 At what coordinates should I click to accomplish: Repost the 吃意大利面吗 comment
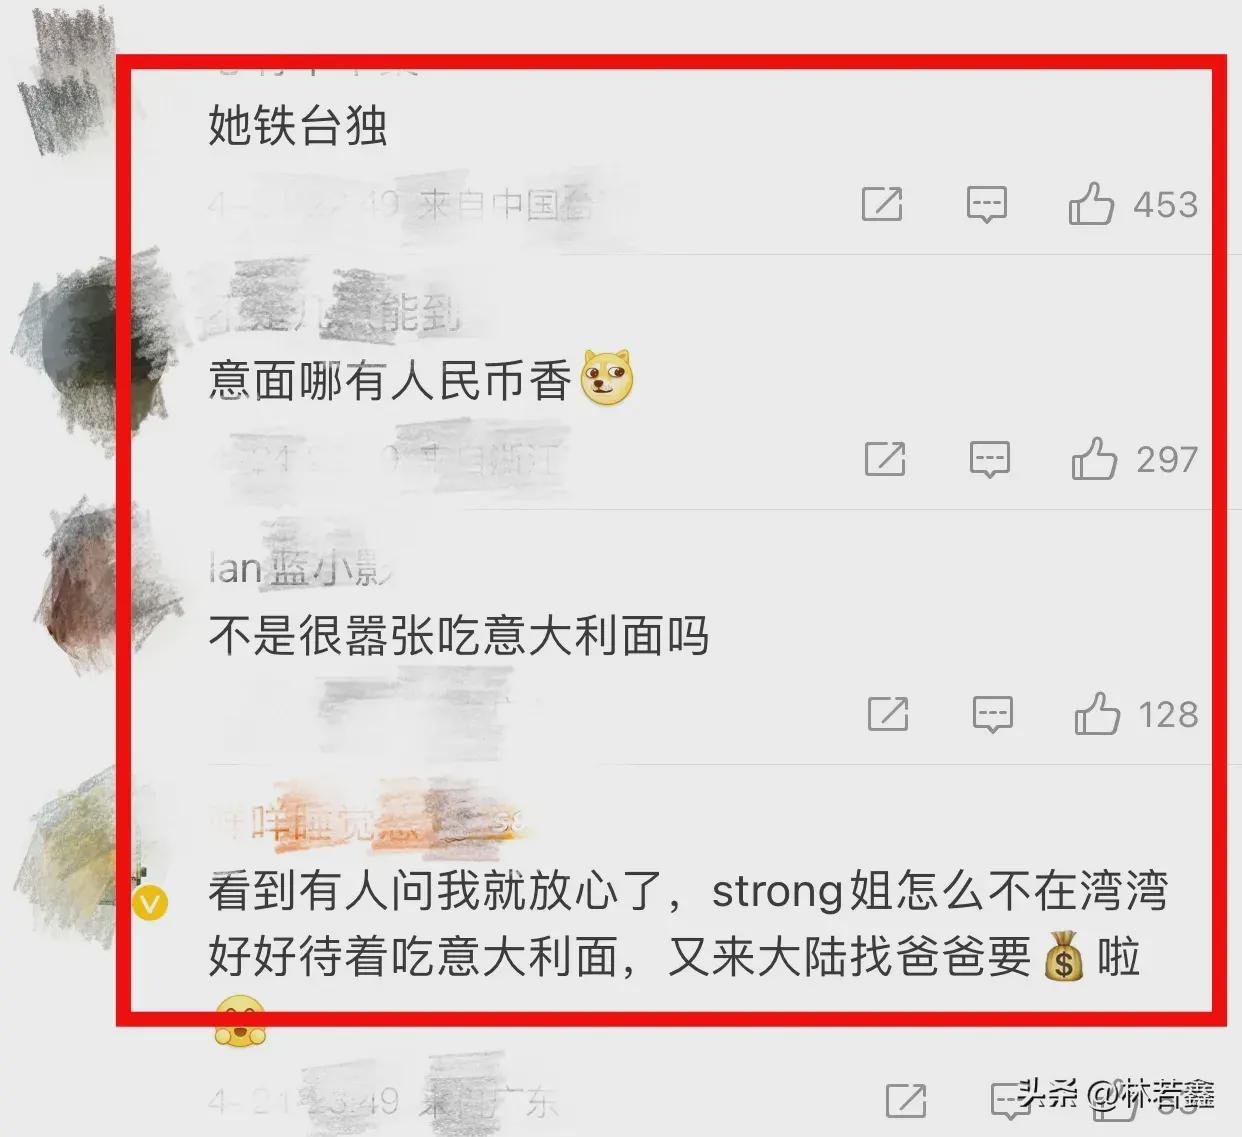[x=888, y=715]
